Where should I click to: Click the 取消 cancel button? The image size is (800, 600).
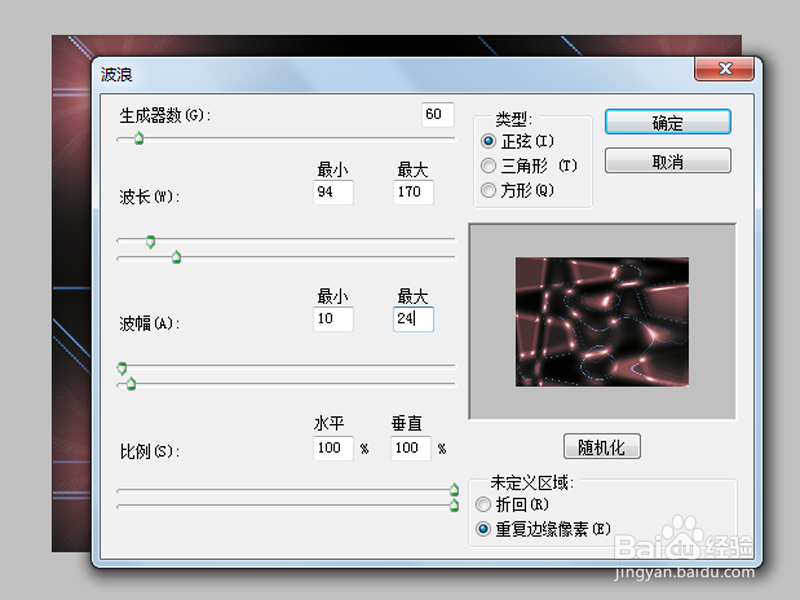tap(667, 160)
